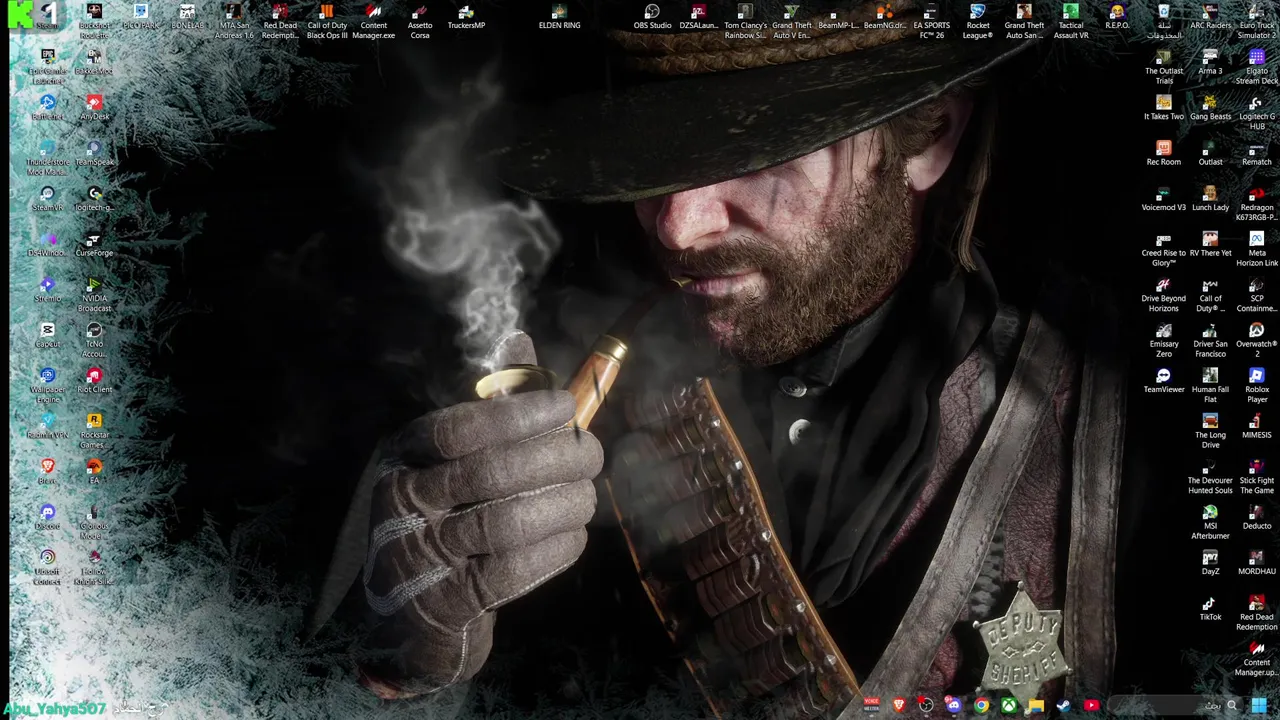Launch The Outlast Trials icon
The image size is (1280, 720).
[x=1163, y=67]
